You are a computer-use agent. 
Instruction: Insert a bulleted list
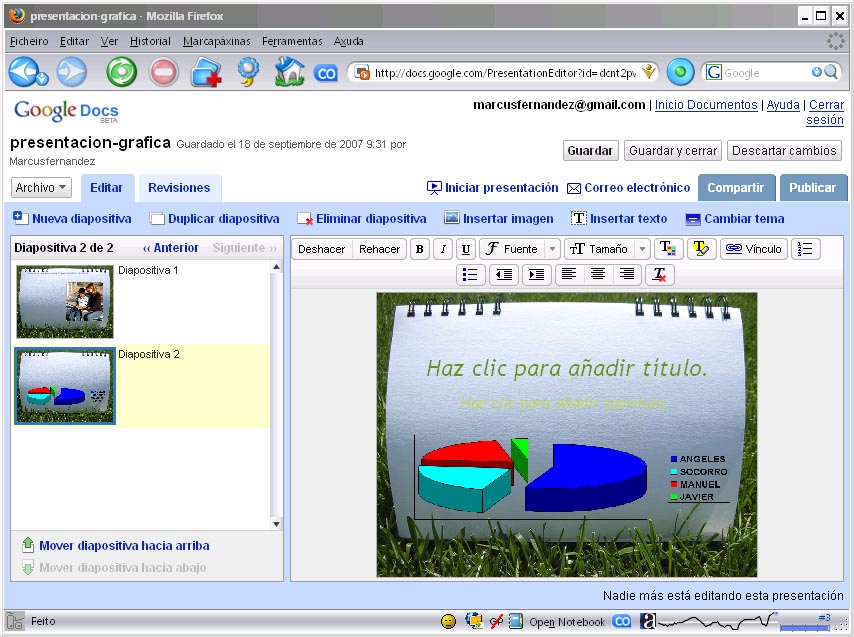click(470, 274)
